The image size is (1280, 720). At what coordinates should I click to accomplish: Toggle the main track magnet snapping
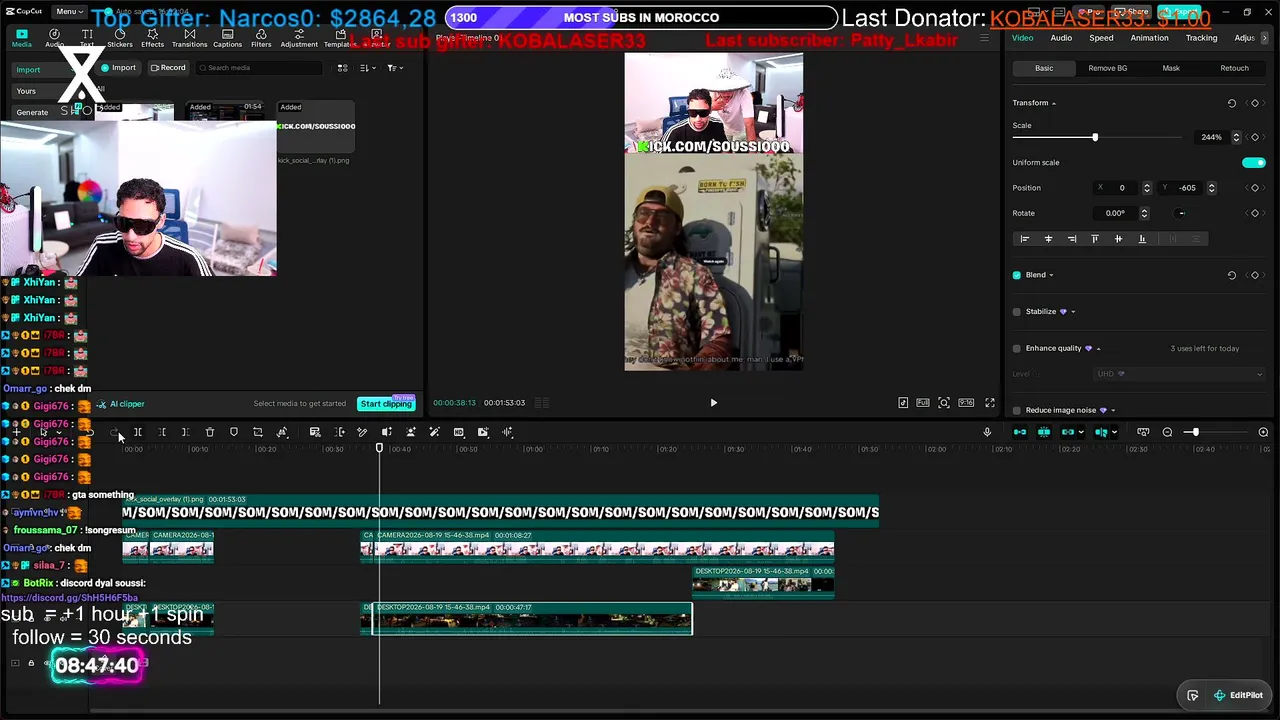click(1020, 432)
